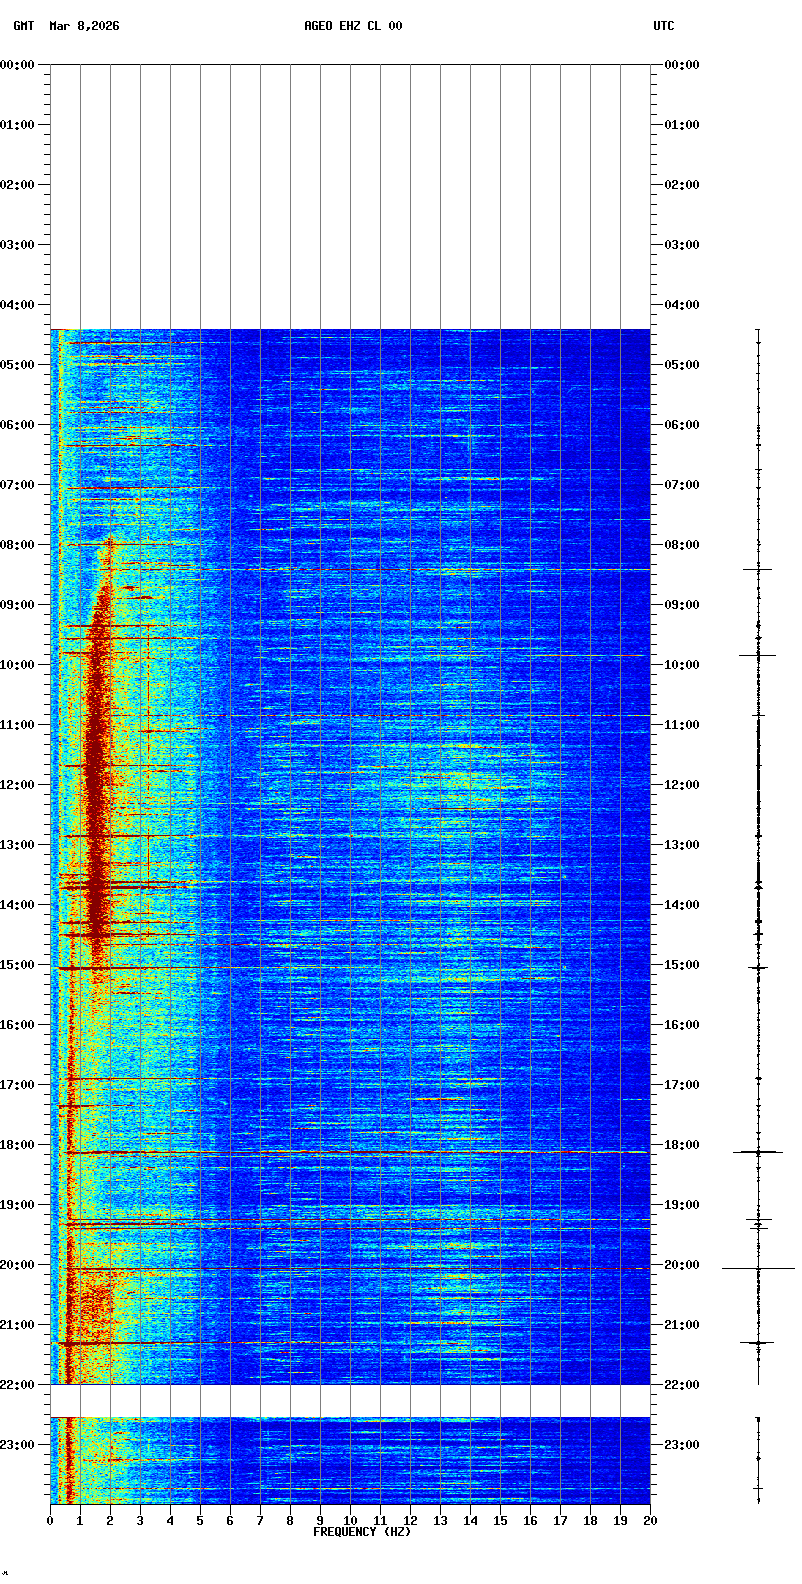The width and height of the screenshot is (802, 1584).
Task: Click the 23:00 label on right time axis
Action: 682,1445
